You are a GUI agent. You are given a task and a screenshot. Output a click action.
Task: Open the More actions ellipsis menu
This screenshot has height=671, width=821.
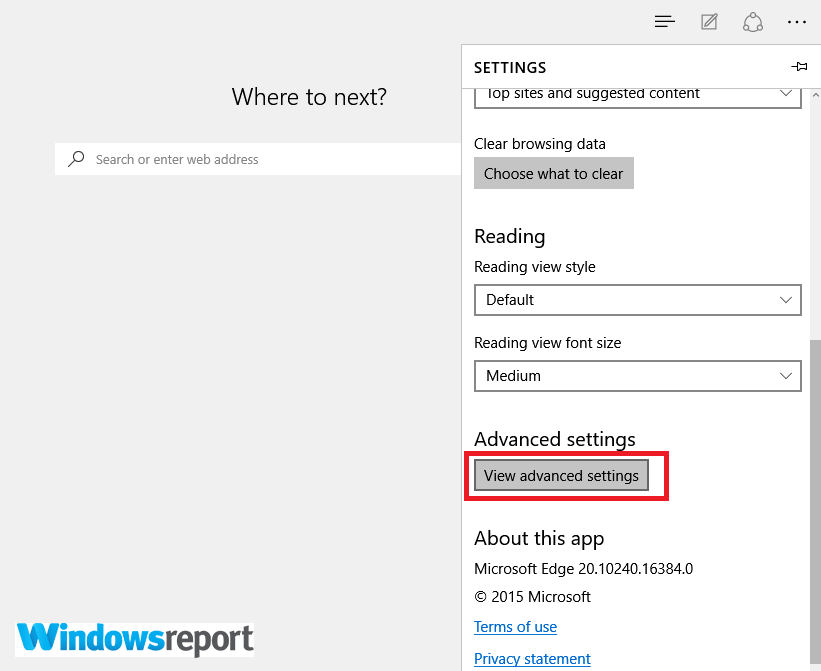tap(797, 22)
